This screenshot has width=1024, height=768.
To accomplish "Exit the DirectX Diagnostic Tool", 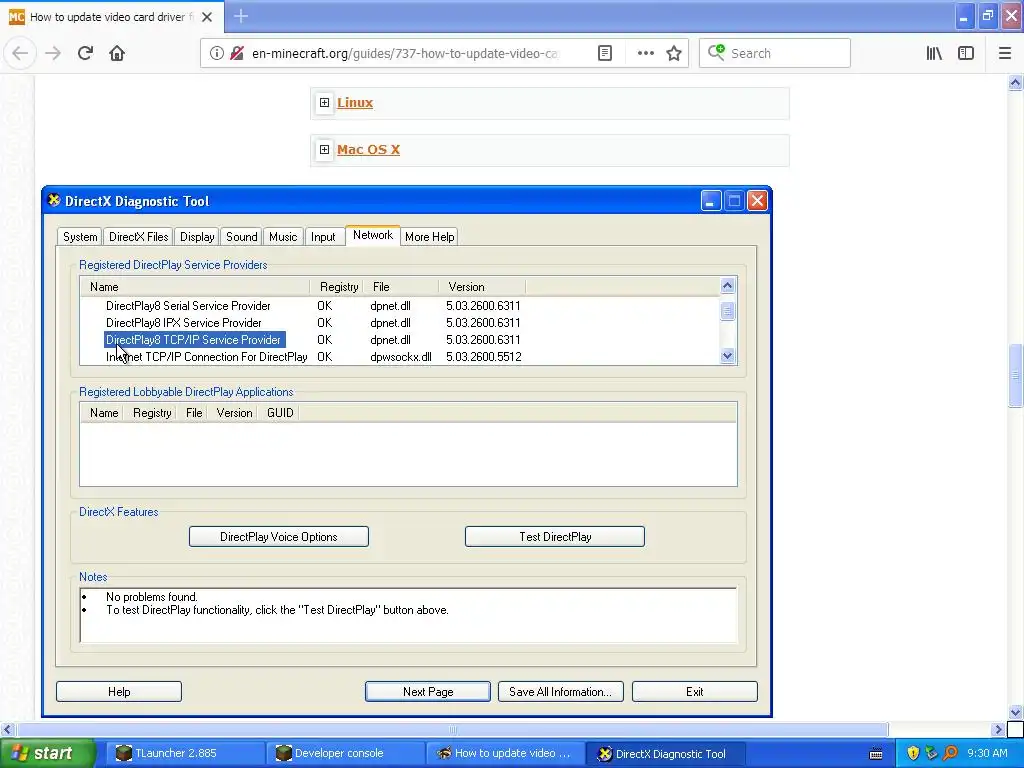I will 695,692.
